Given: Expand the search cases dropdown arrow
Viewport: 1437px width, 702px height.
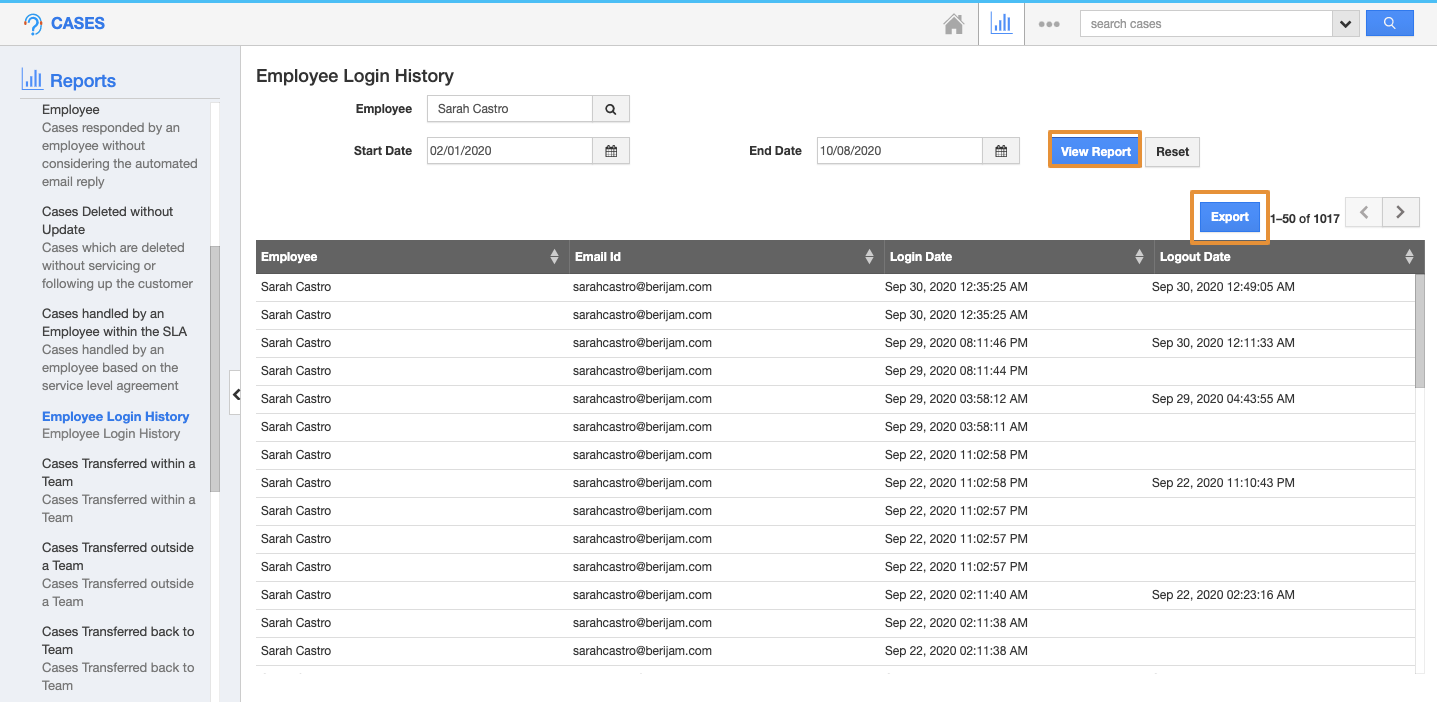Looking at the screenshot, I should click(1345, 24).
